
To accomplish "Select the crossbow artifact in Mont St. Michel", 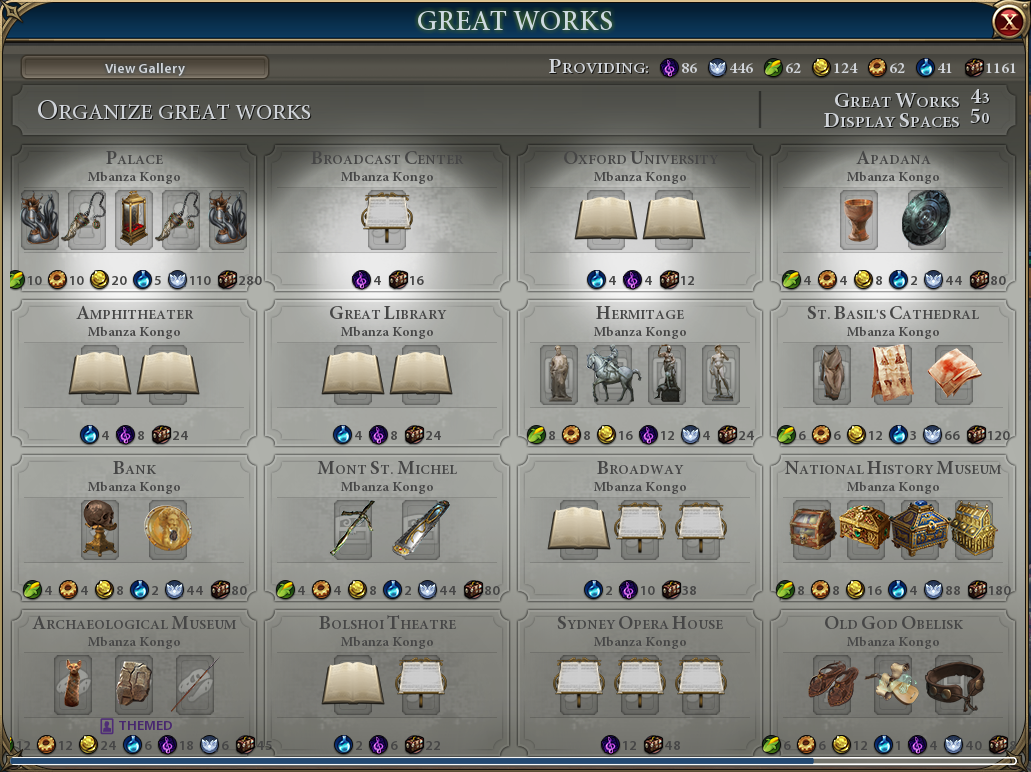I will click(353, 529).
